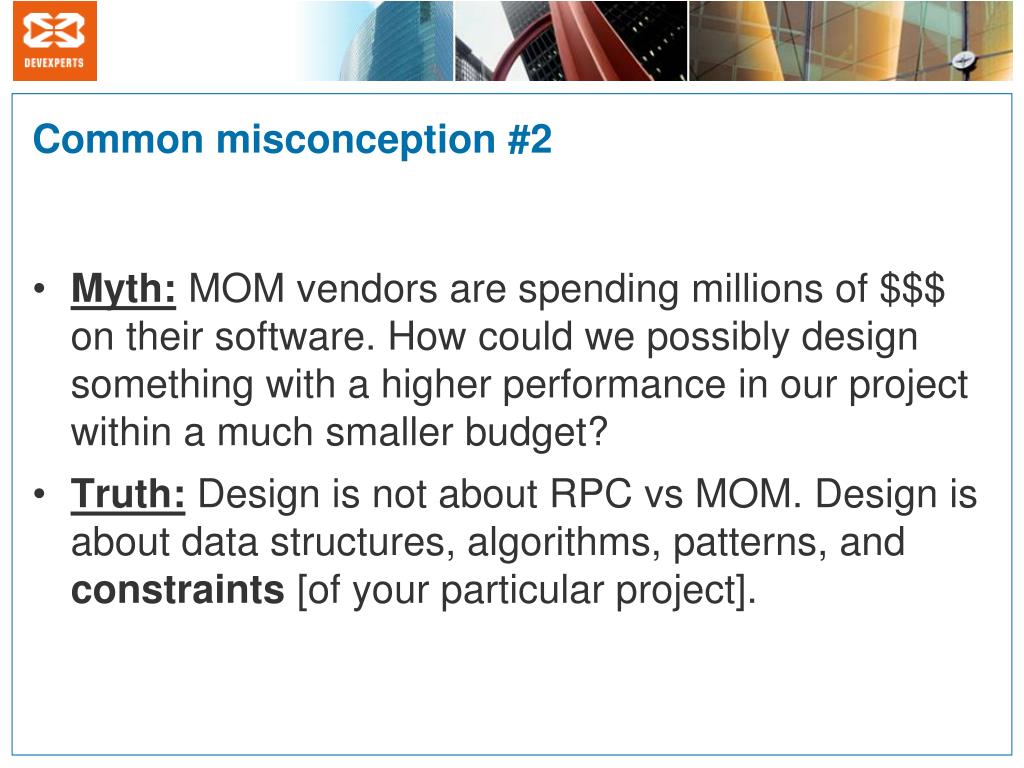Click the red arch sculpture banner image
Viewport: 1024px width, 768px height.
pyautogui.click(x=571, y=40)
